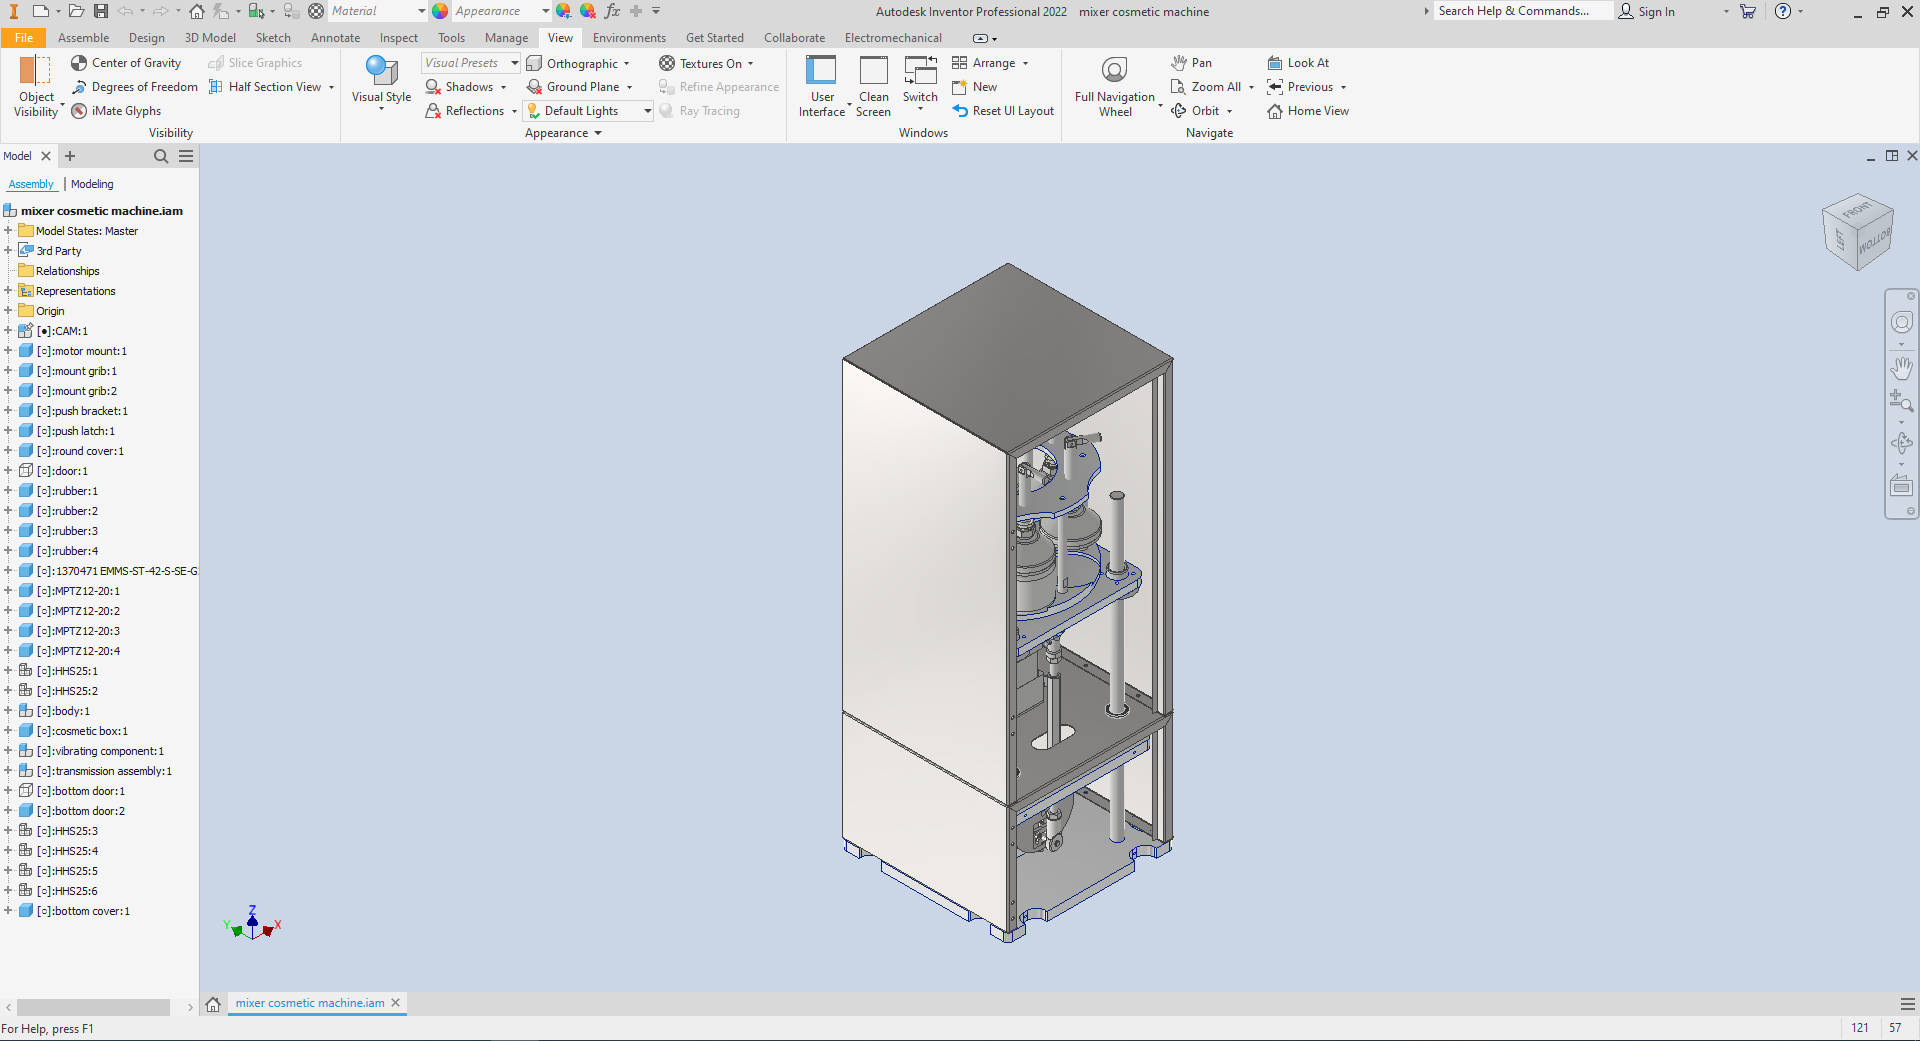Activate Clean Screen mode

[x=873, y=87]
